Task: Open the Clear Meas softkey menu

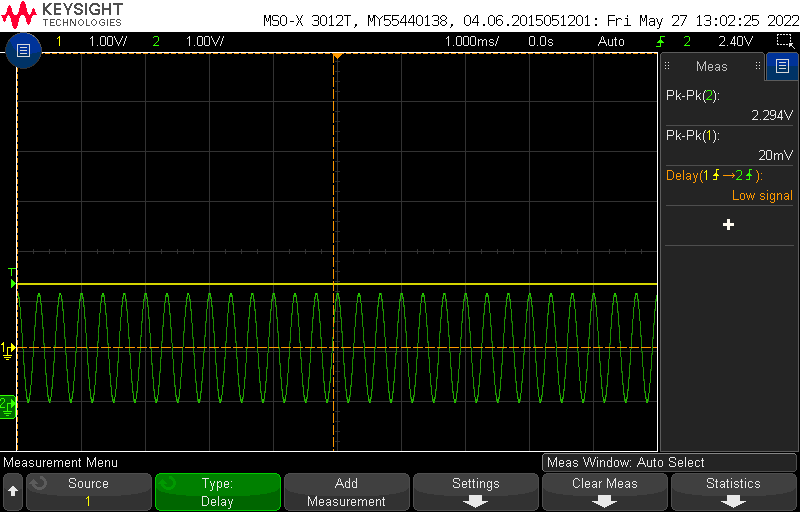Action: 604,492
